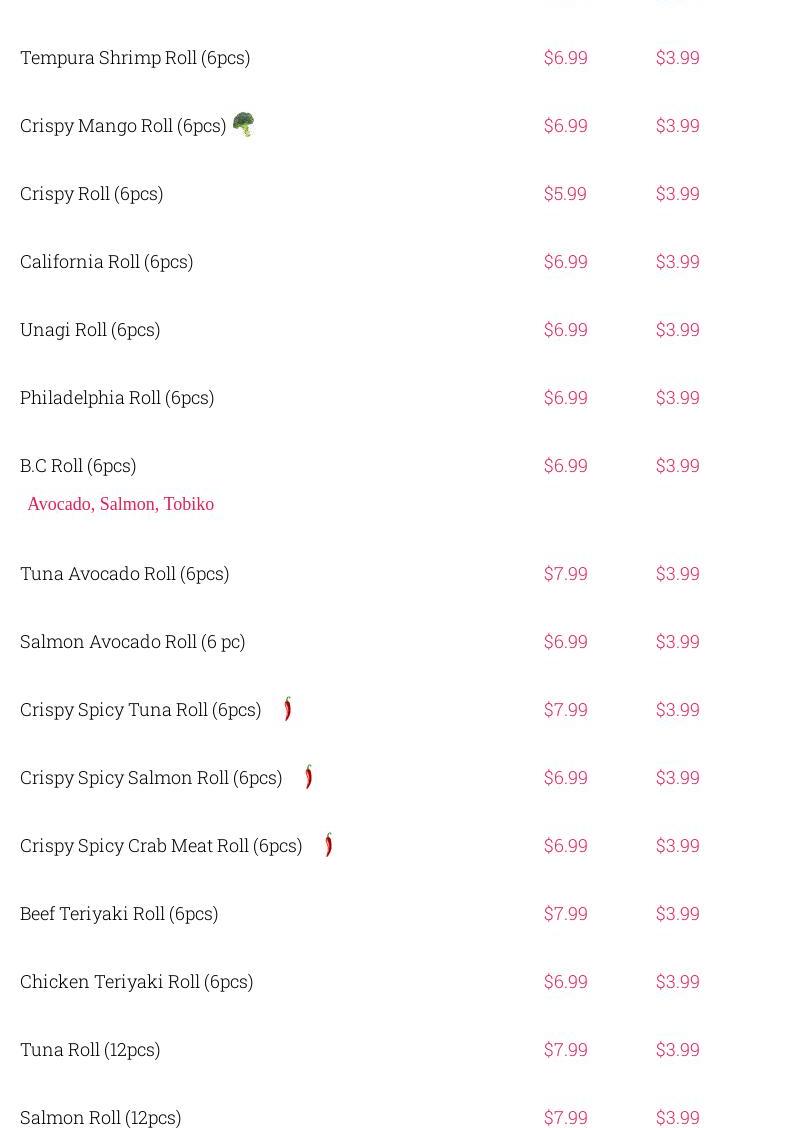Click the $3.99 price on Tempura Shrimp Roll
Image resolution: width=788 pixels, height=1128 pixels.
point(677,58)
